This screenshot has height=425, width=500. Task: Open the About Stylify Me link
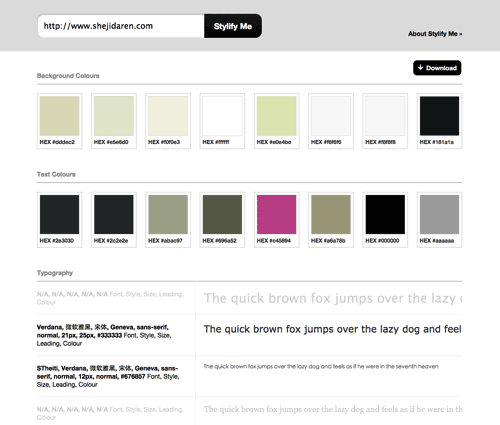tap(435, 34)
